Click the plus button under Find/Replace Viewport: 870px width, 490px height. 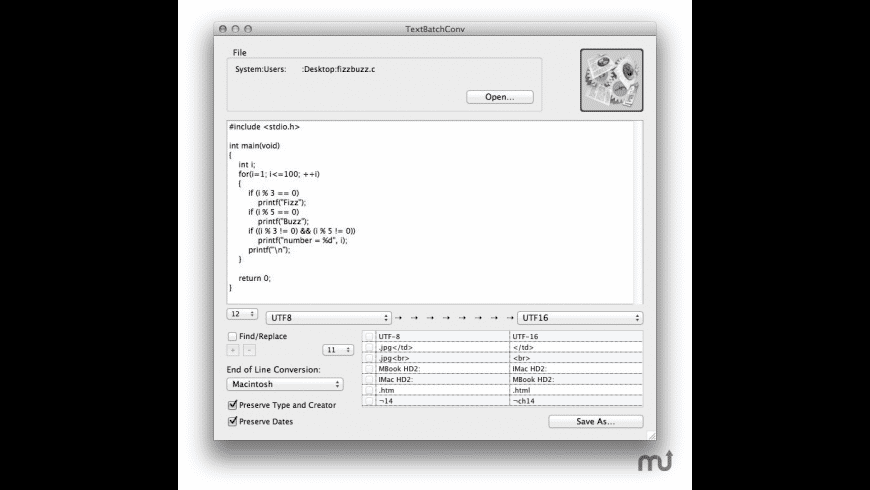click(233, 350)
